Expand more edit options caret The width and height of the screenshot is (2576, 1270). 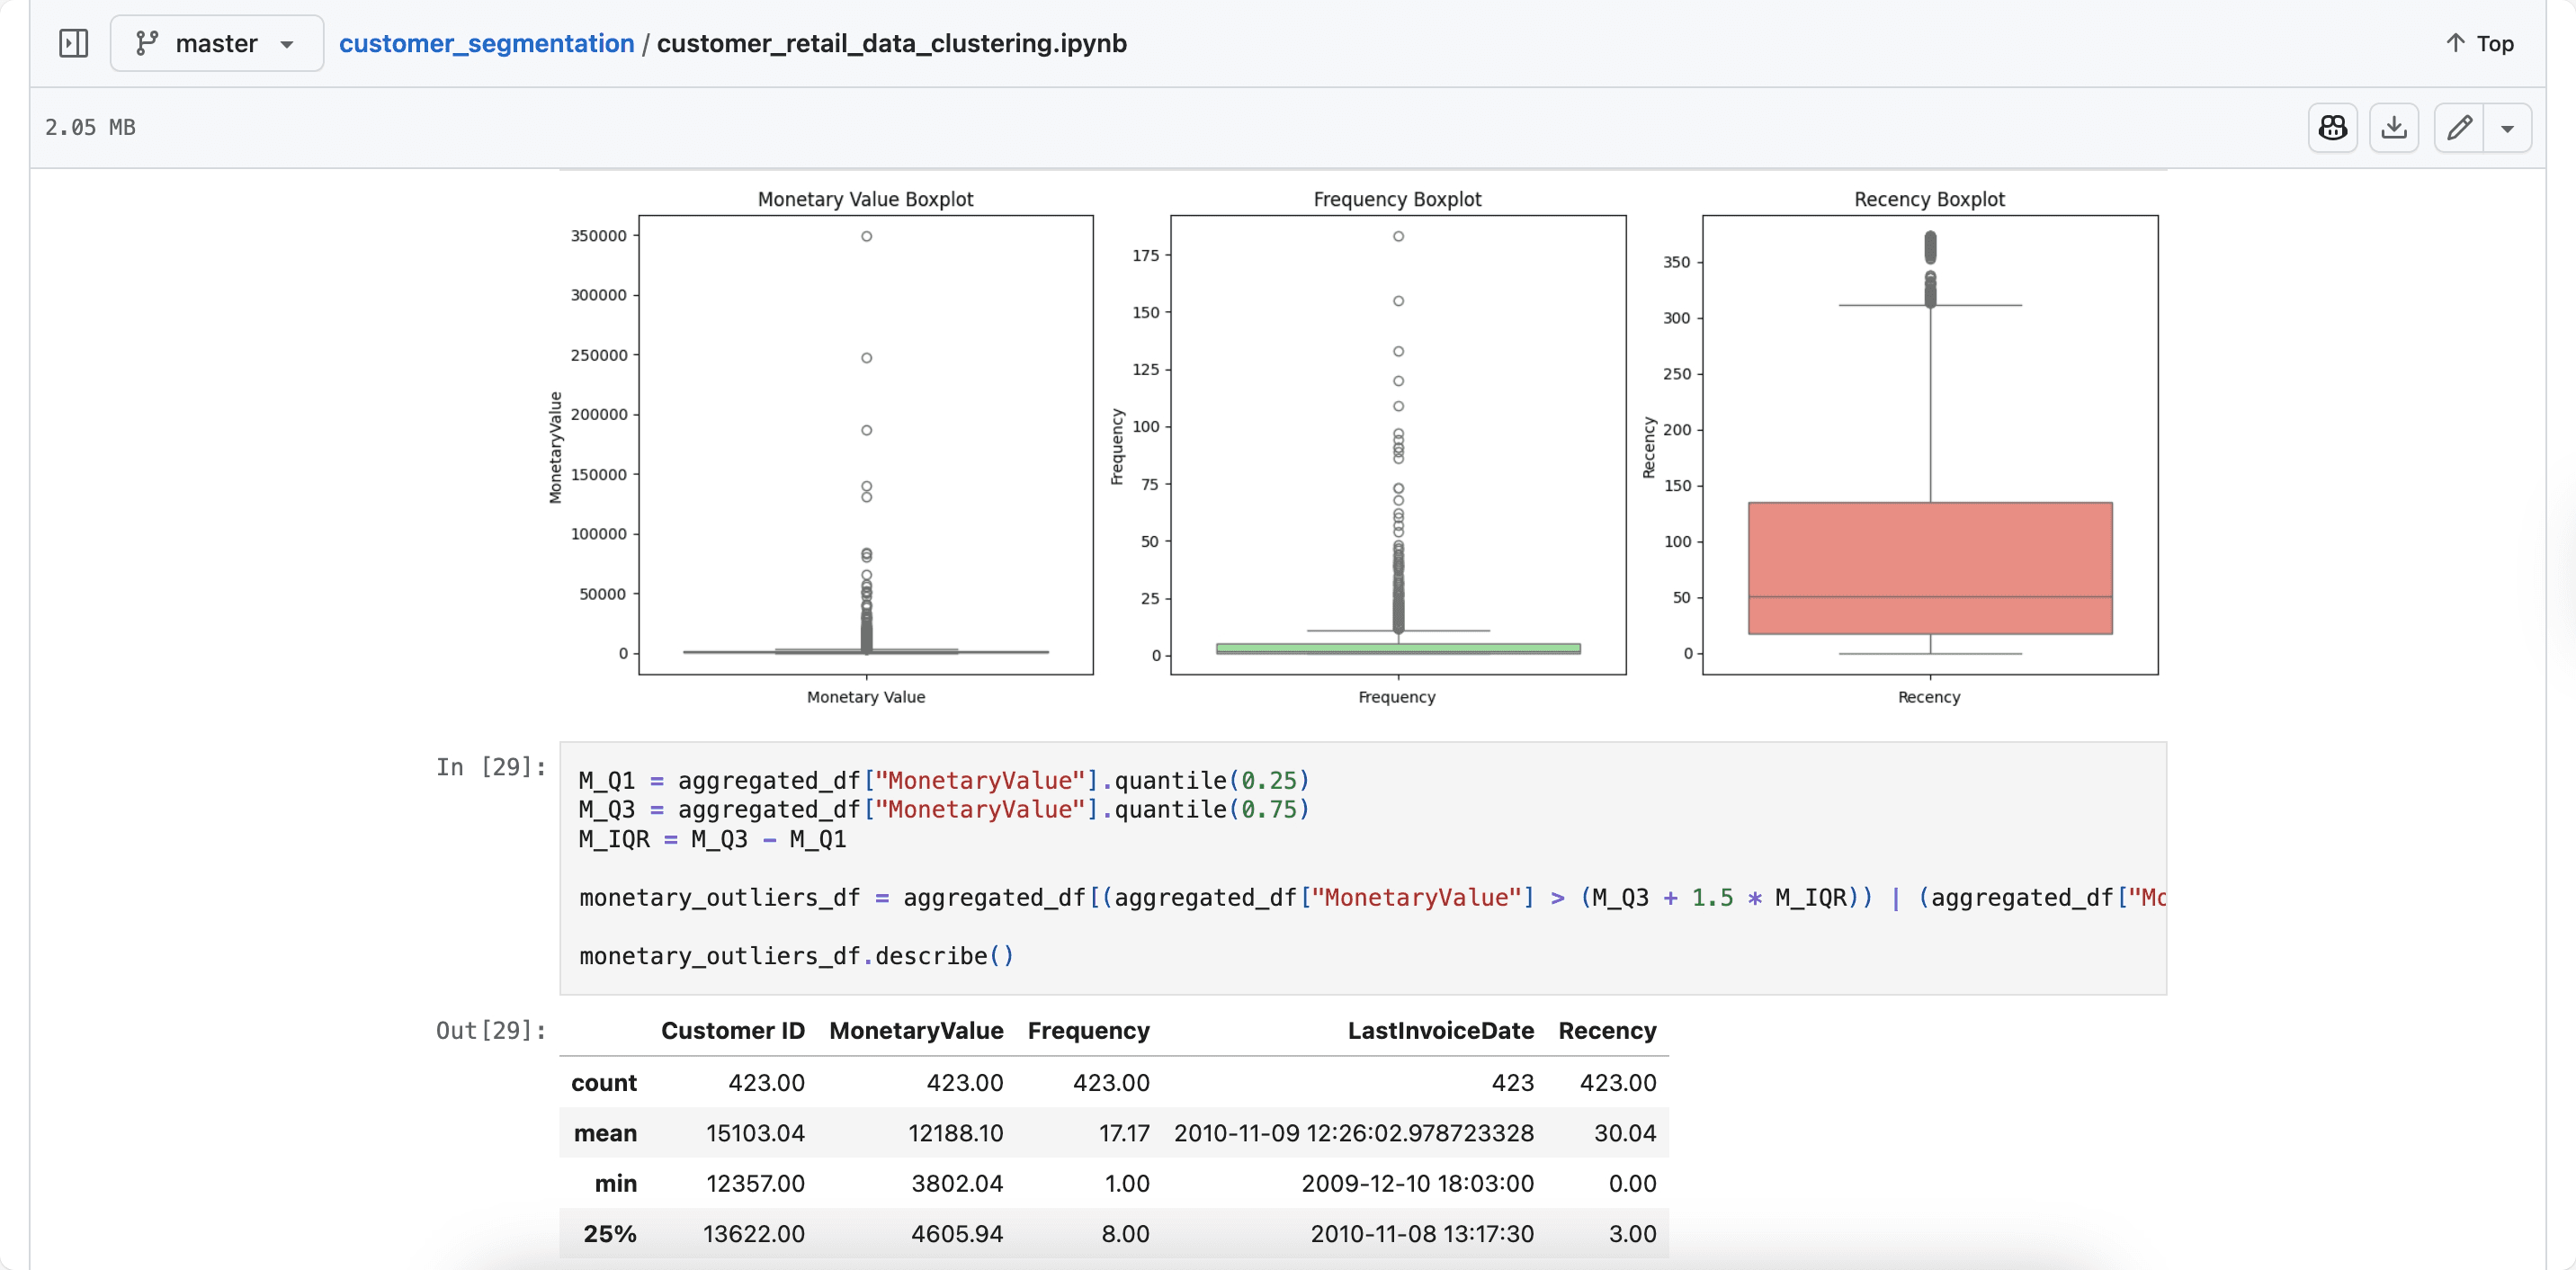[x=2507, y=128]
